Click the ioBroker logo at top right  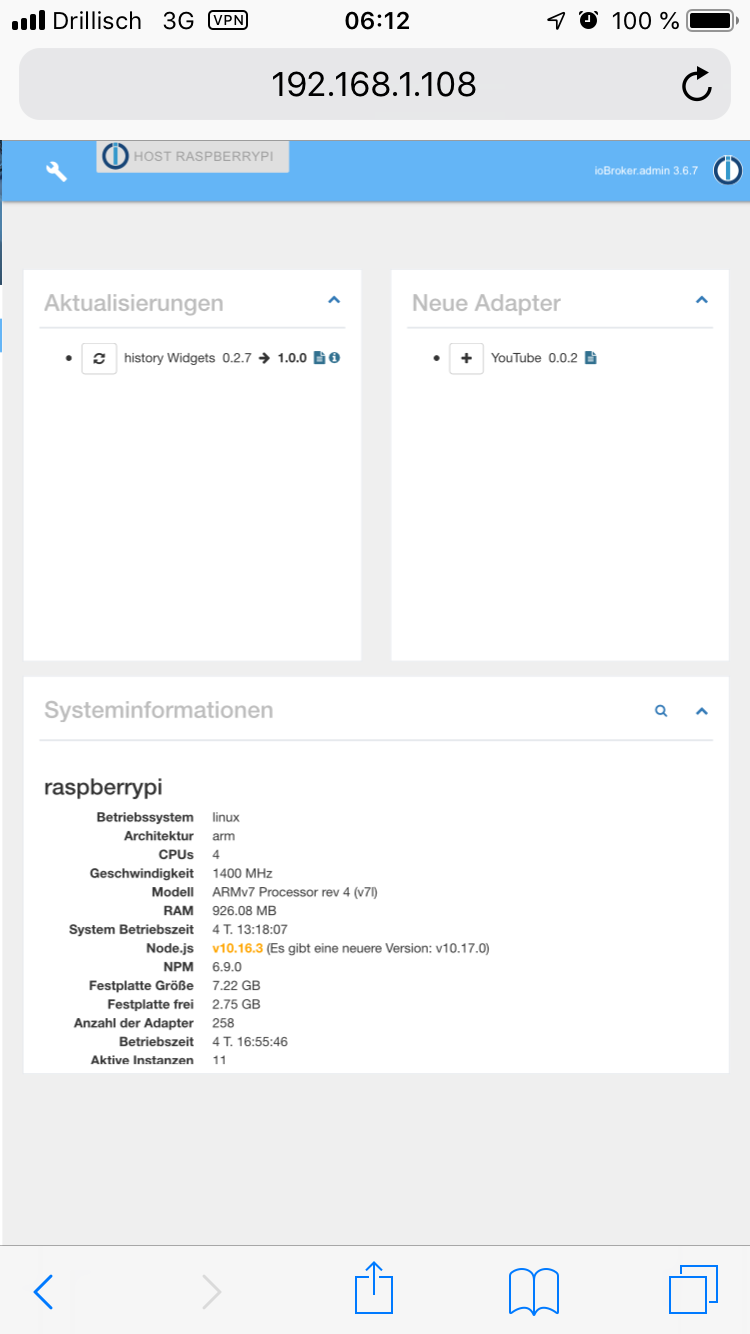click(727, 171)
